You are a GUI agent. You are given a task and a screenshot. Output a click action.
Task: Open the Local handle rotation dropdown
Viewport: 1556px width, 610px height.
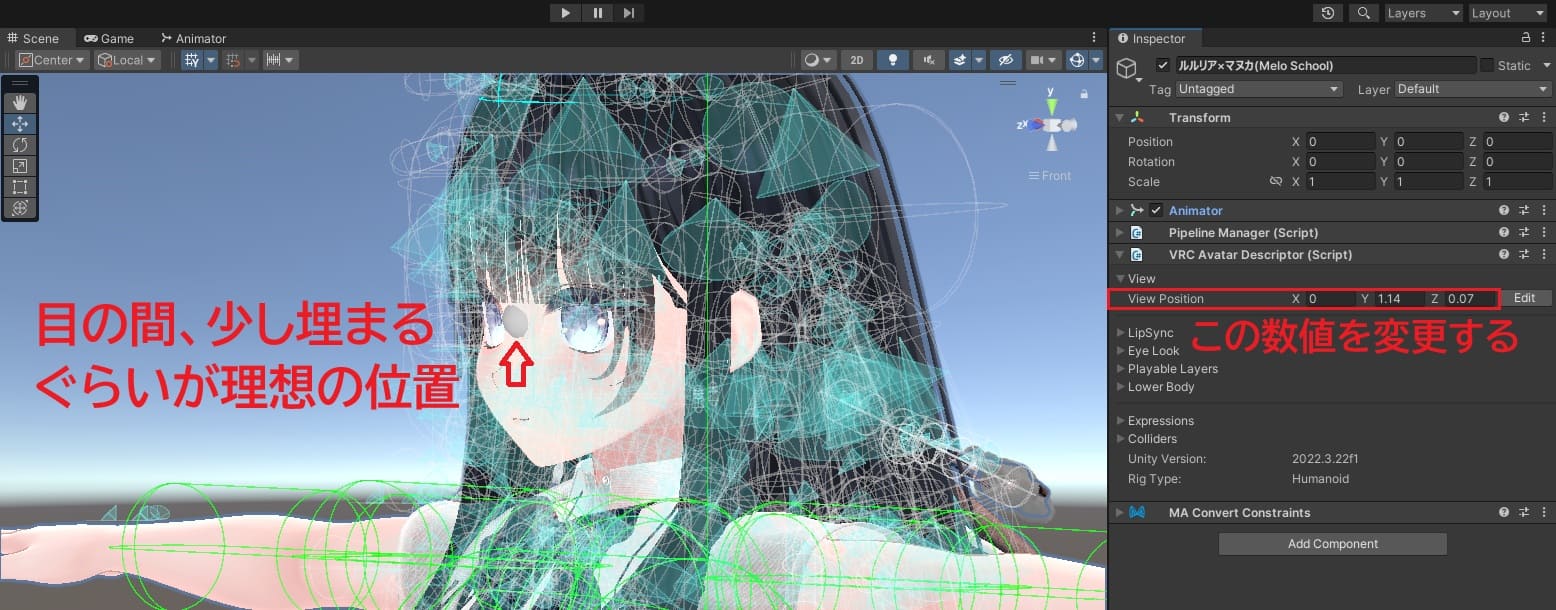point(127,60)
